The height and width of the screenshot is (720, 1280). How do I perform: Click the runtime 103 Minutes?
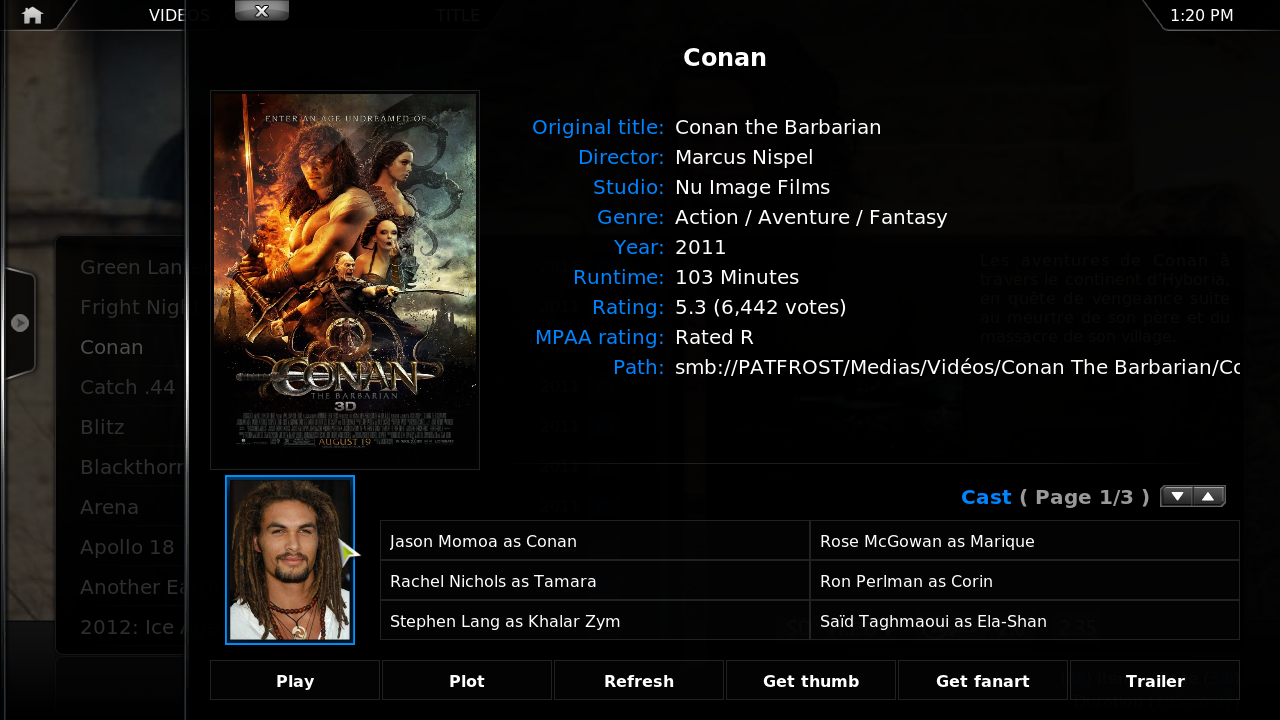[737, 277]
